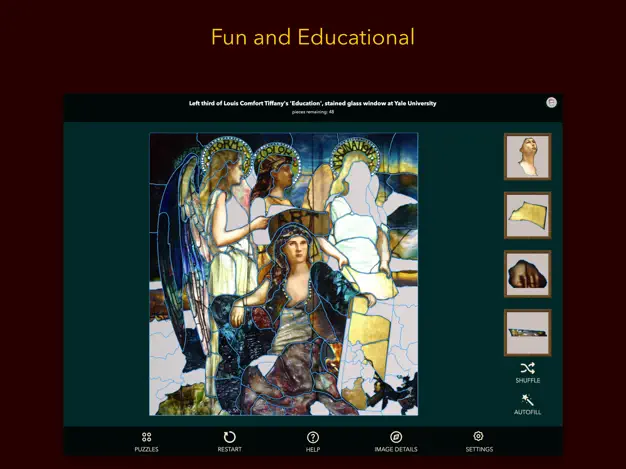Activate the Autofill magic wand
Viewport: 626px width, 469px height.
click(527, 400)
